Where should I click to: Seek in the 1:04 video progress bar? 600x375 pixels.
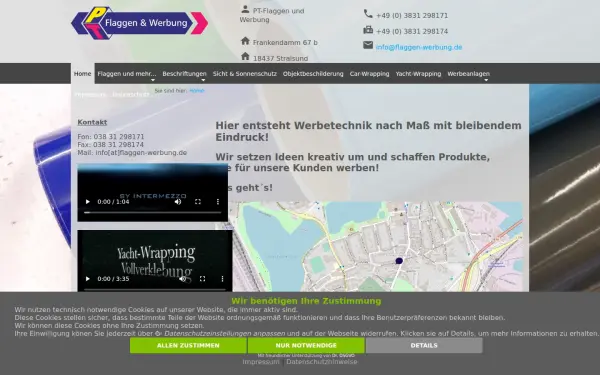click(x=153, y=212)
